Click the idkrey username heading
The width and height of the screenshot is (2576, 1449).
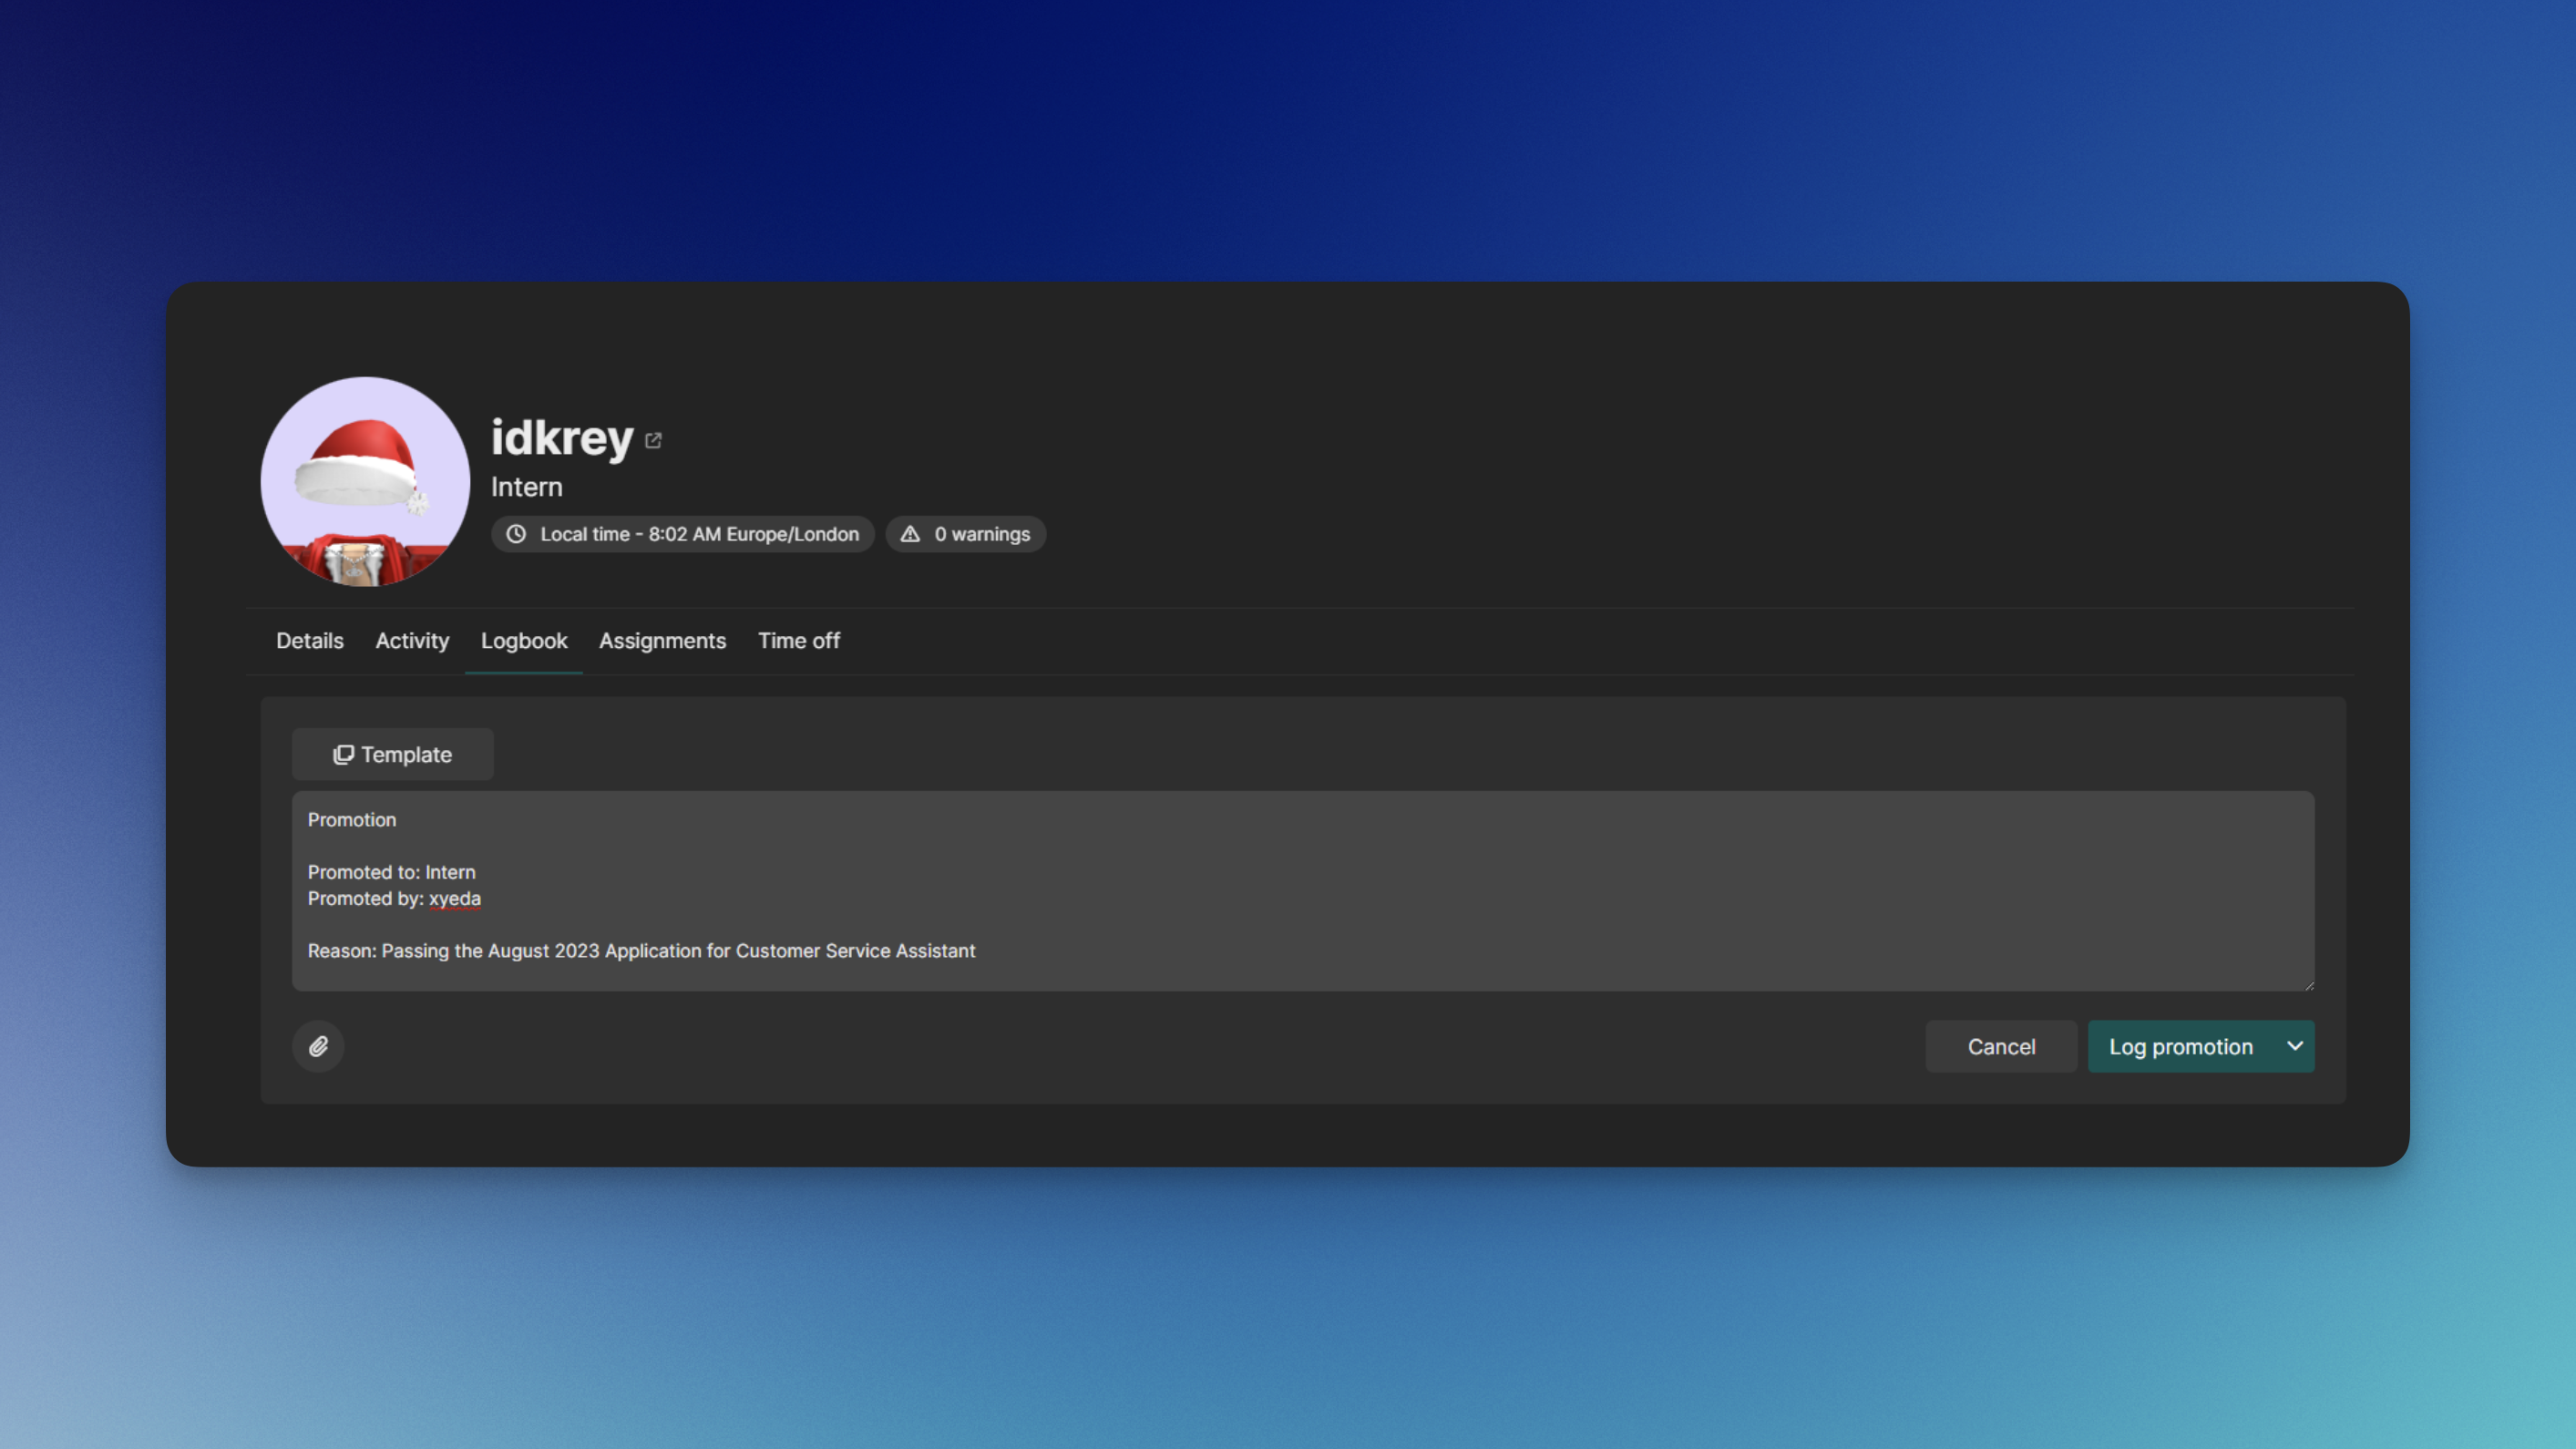coord(562,438)
